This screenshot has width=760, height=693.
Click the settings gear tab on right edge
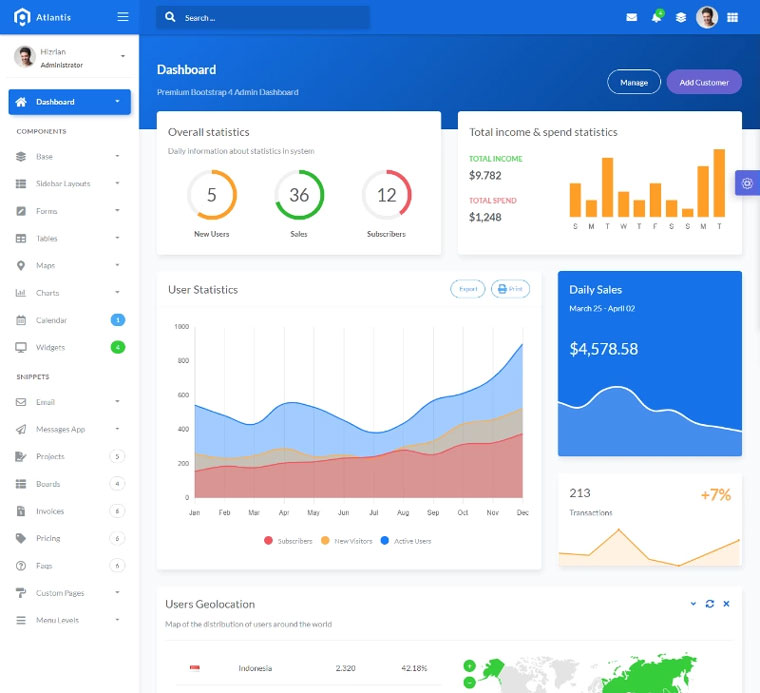click(747, 183)
